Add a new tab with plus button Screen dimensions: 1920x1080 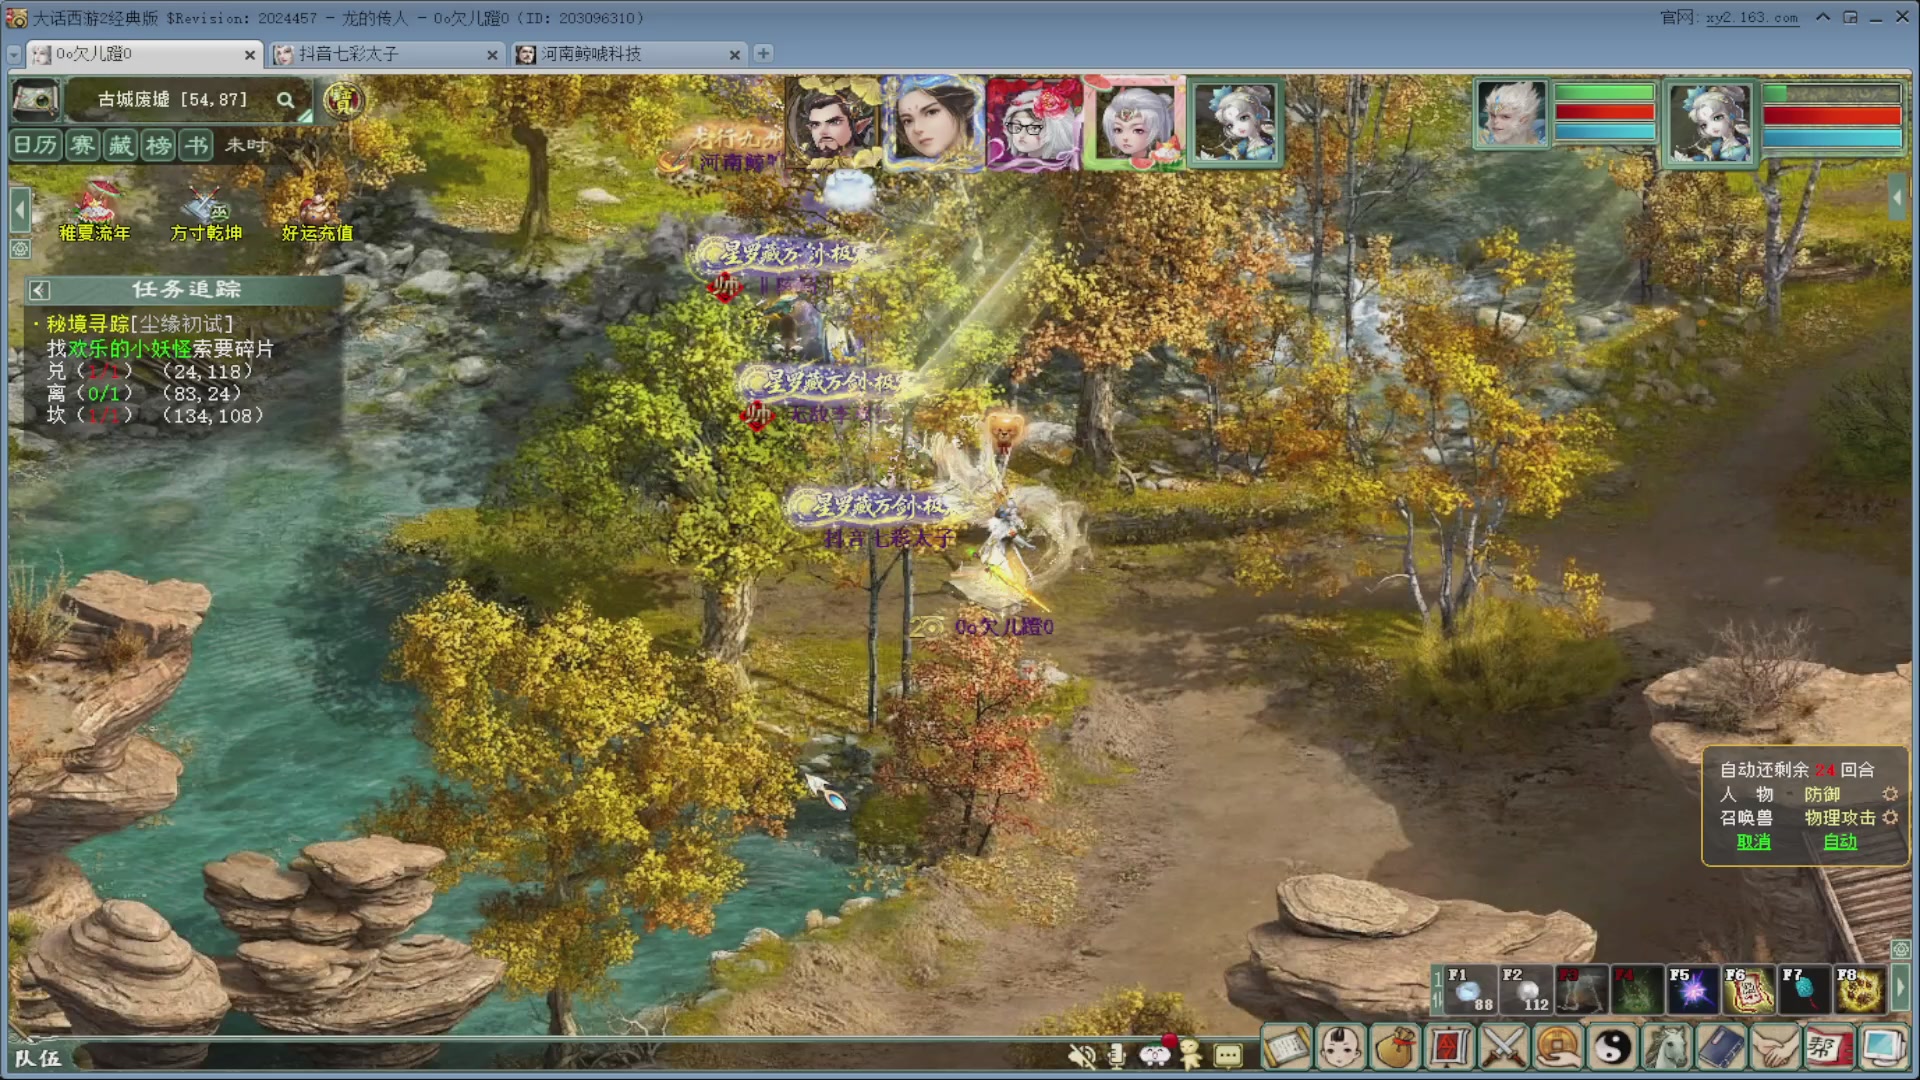(x=763, y=54)
